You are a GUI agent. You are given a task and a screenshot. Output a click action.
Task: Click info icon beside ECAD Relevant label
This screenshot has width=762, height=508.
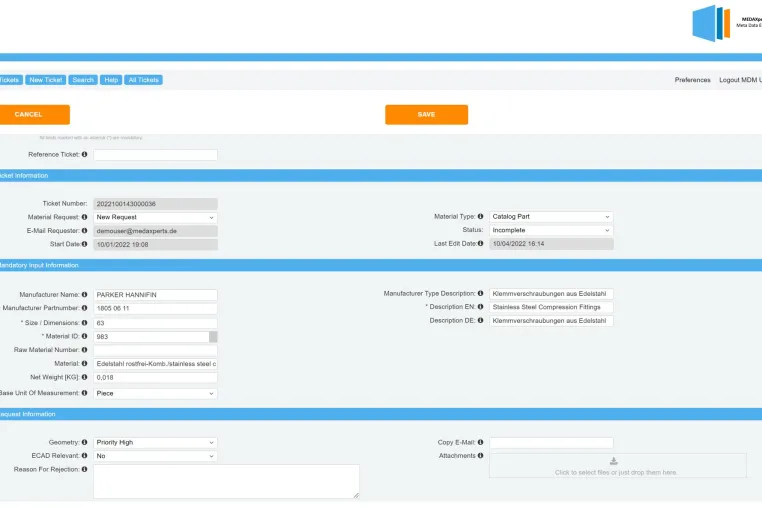[x=85, y=456]
